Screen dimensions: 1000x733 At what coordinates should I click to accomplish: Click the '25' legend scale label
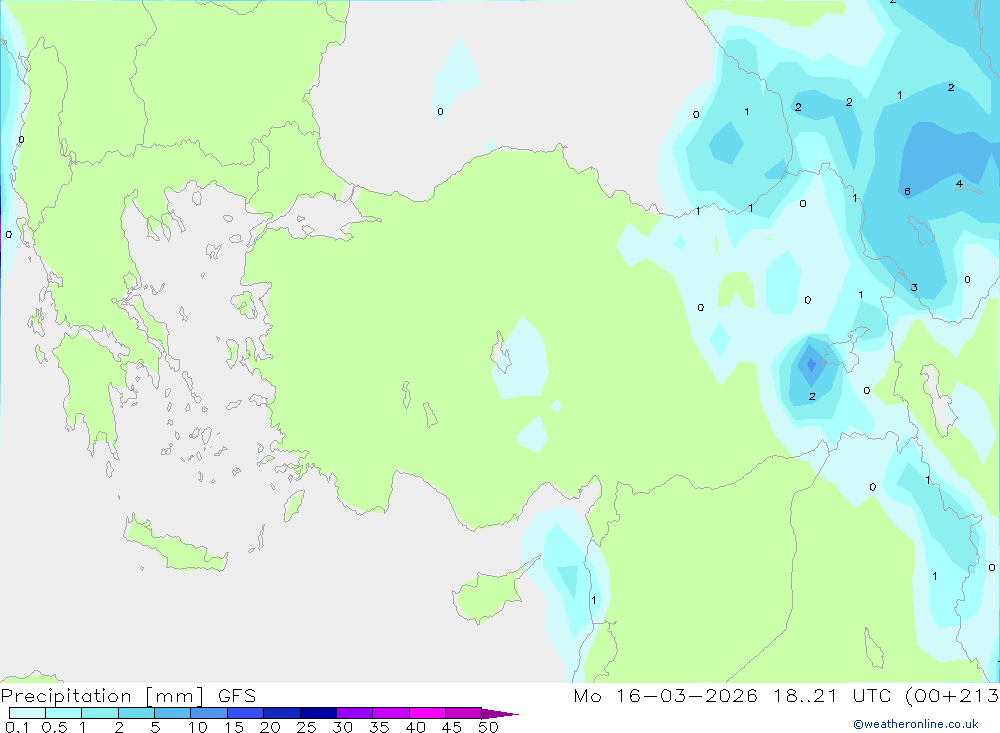(306, 727)
